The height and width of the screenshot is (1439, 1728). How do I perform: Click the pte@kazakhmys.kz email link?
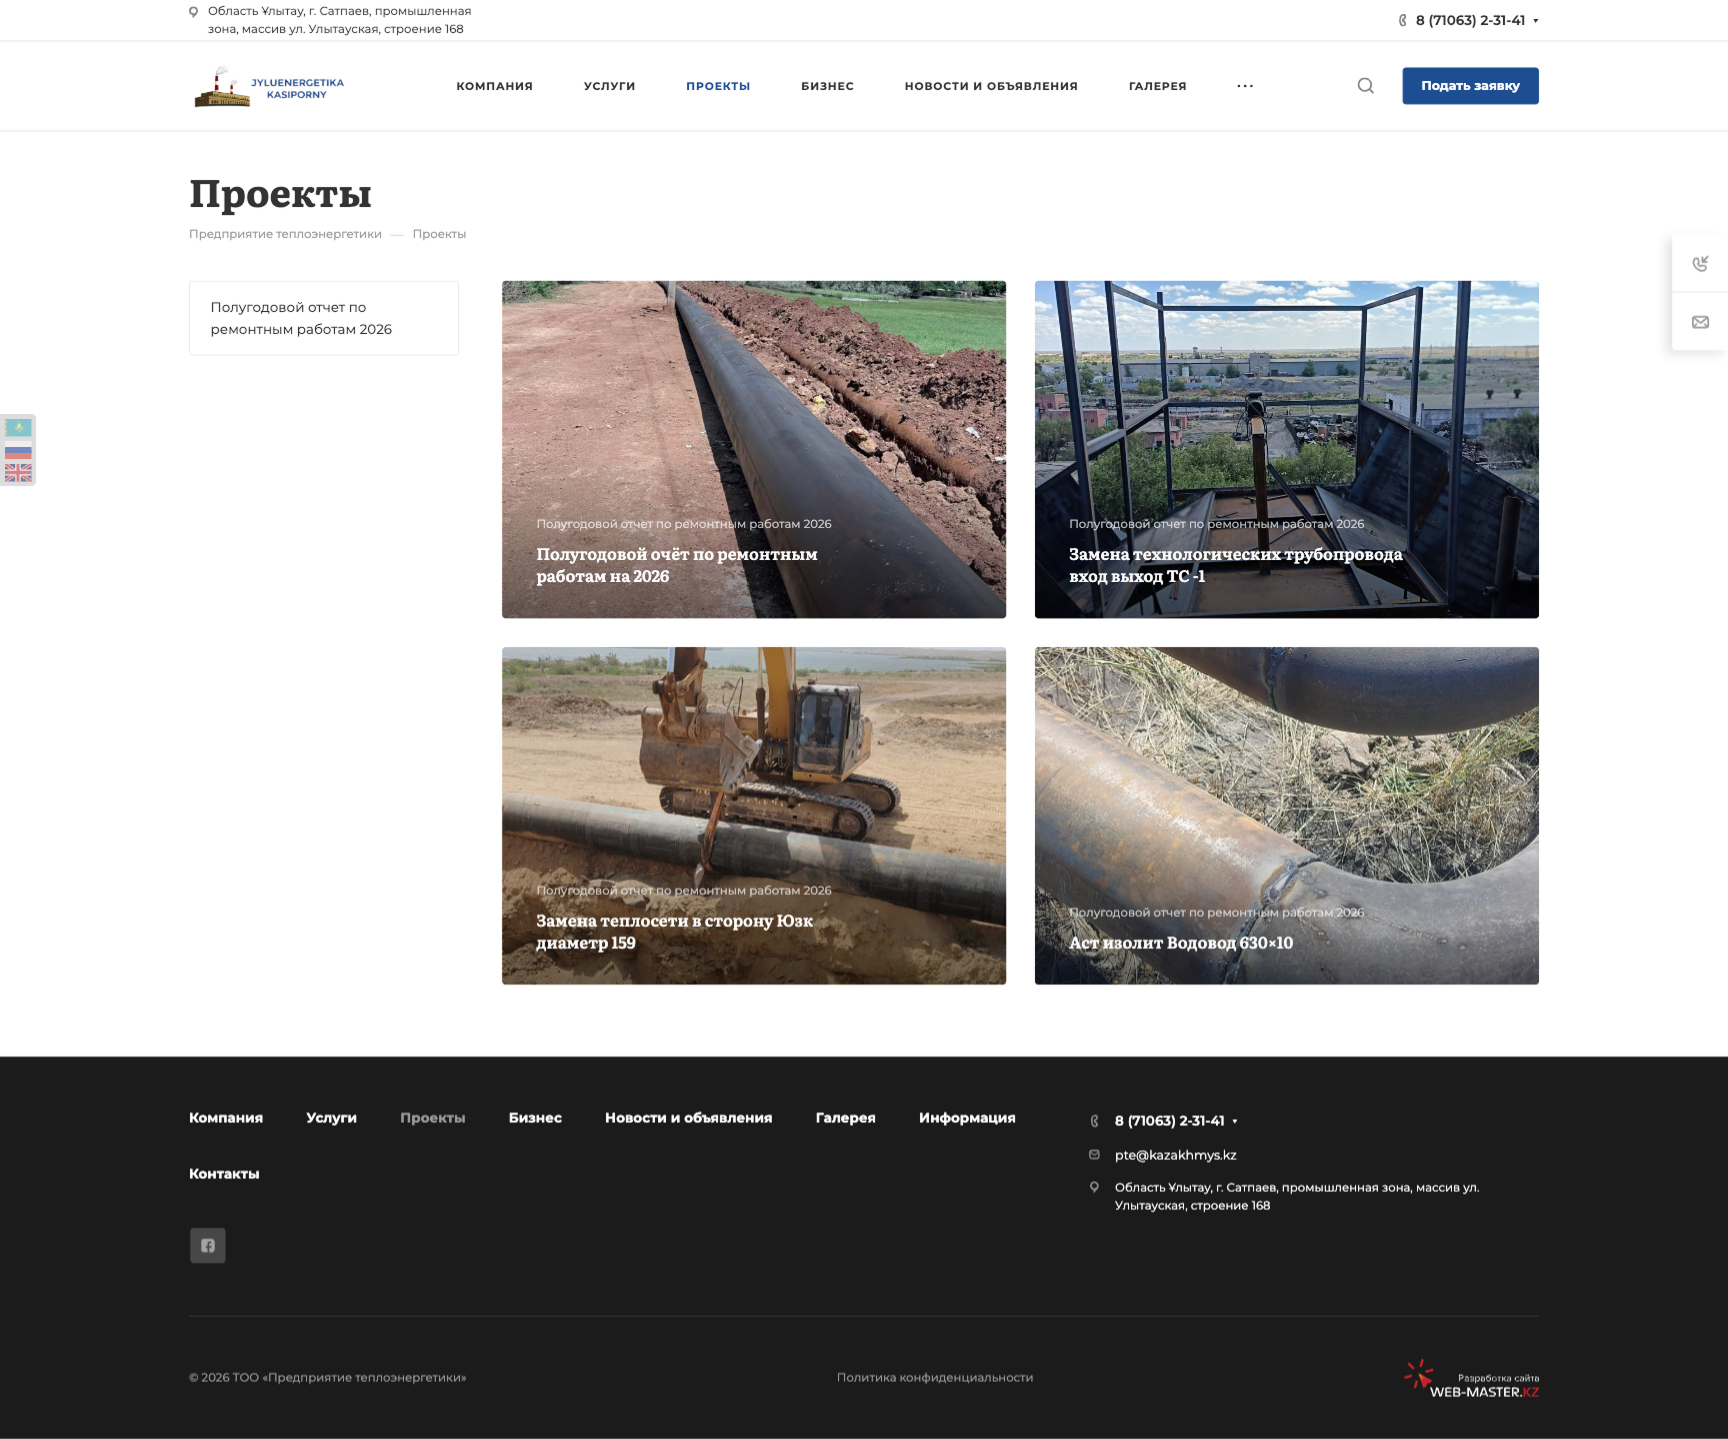pos(1176,1155)
